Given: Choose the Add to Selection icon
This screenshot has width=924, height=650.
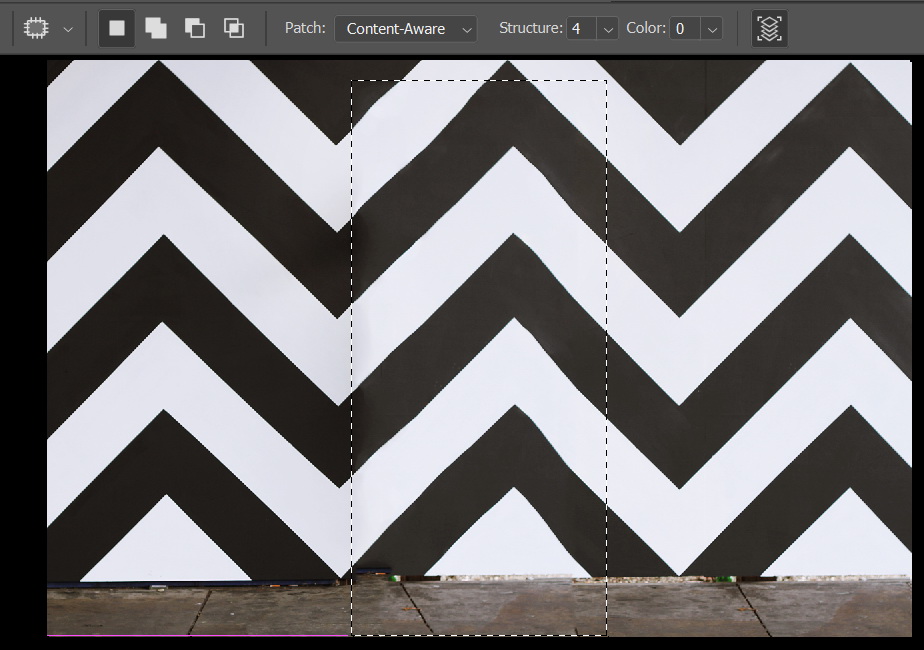Looking at the screenshot, I should (x=156, y=28).
